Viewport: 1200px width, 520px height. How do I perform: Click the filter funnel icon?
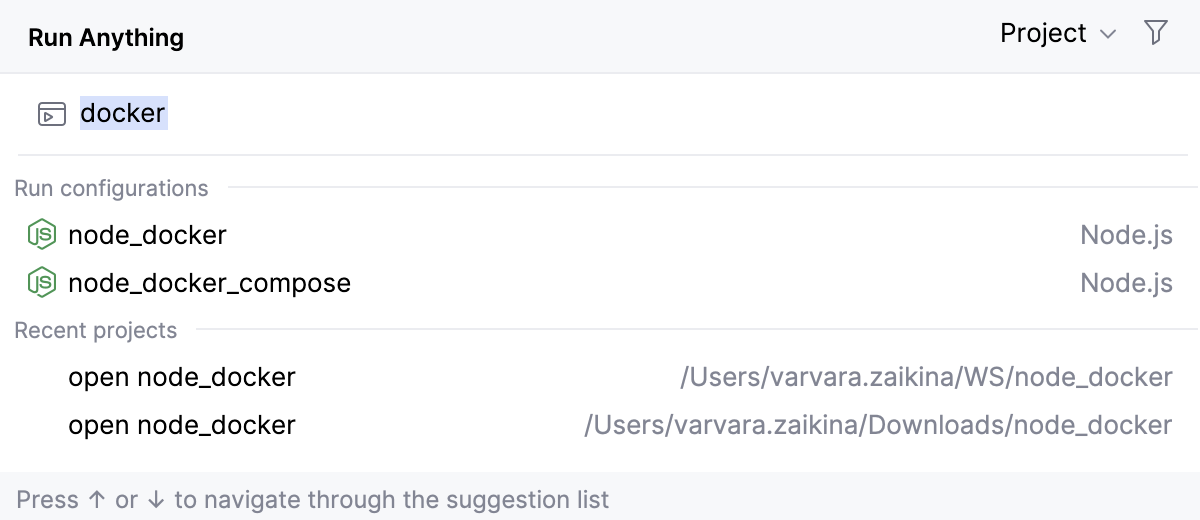tap(1155, 34)
